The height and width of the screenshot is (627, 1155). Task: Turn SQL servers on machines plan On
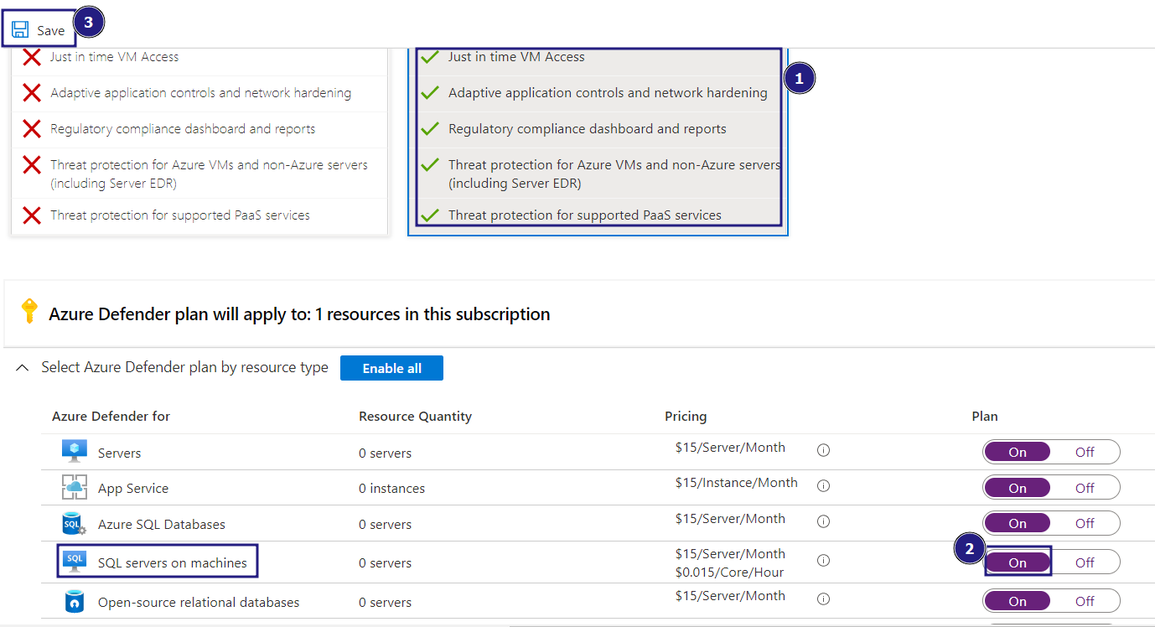click(x=1017, y=562)
